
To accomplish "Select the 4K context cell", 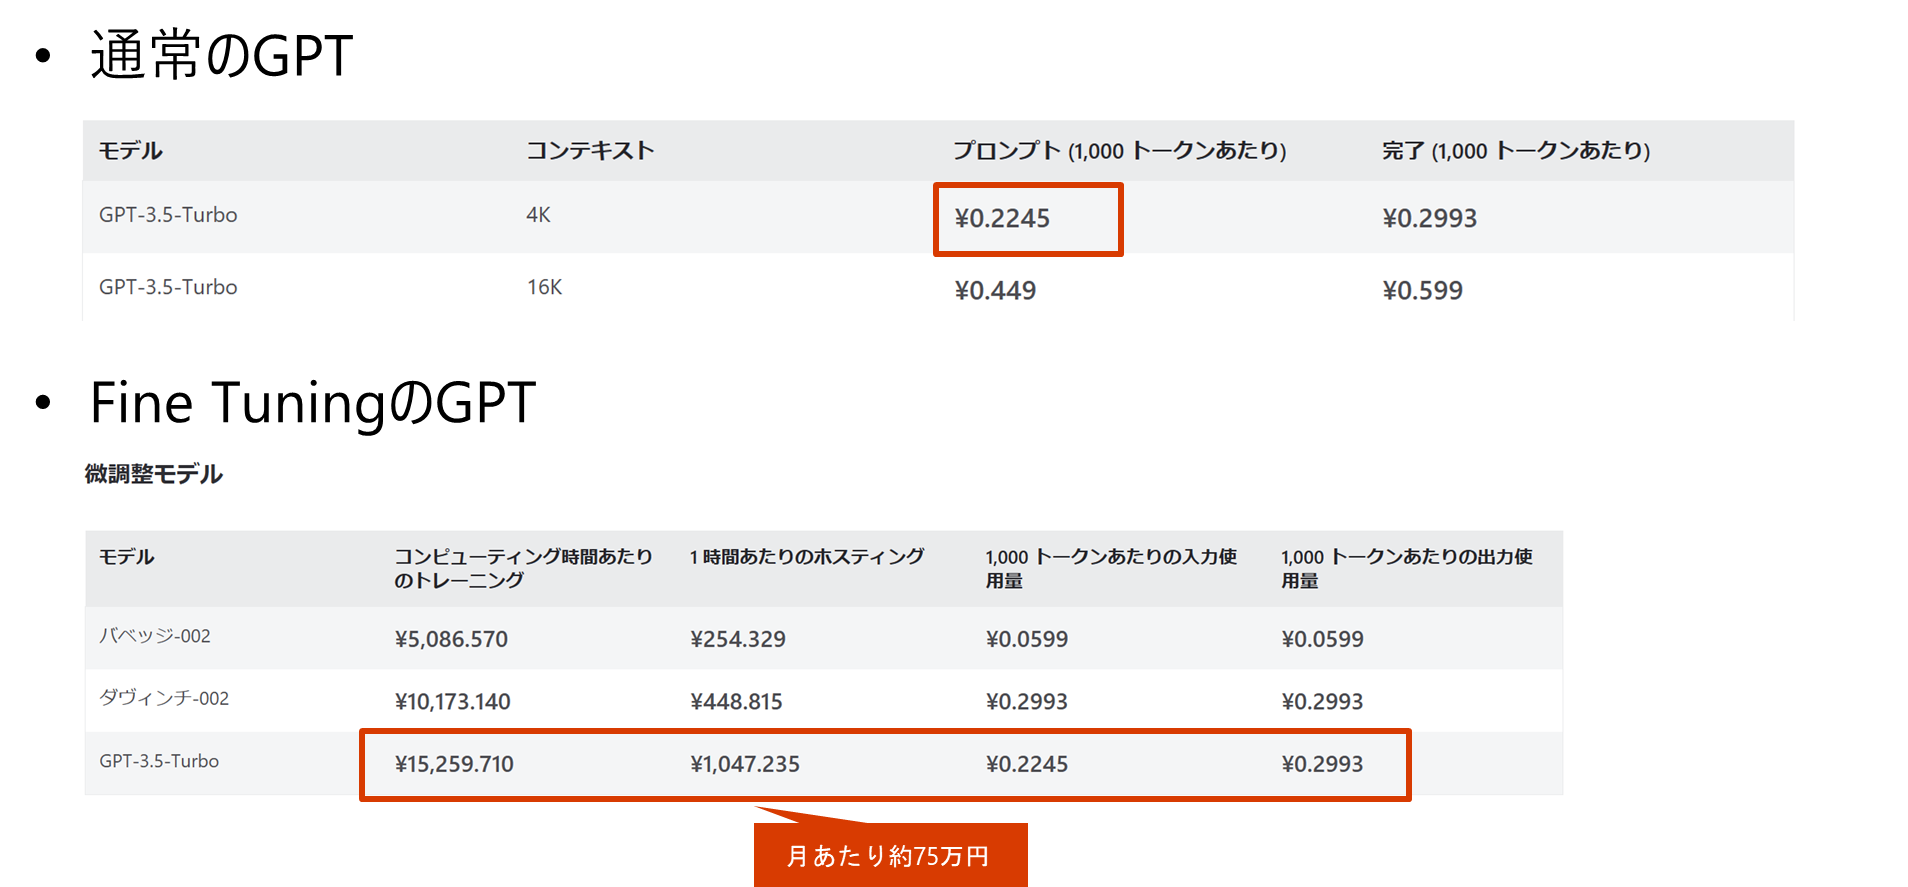I will click(x=538, y=215).
